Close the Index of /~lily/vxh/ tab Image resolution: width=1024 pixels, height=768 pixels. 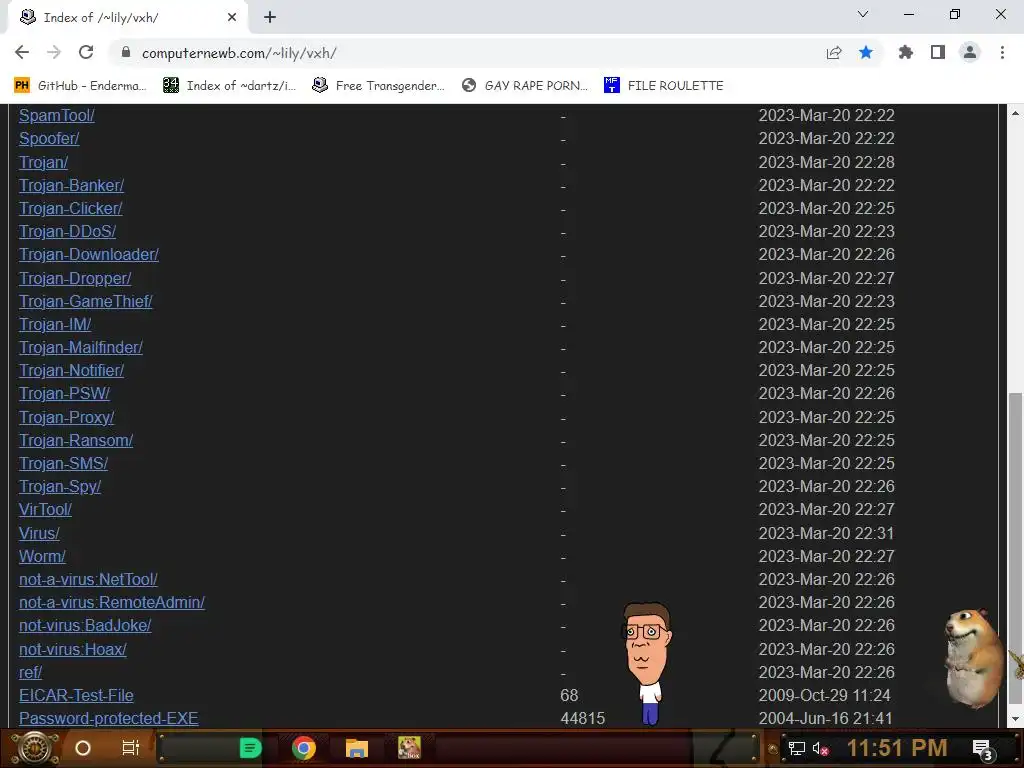tap(232, 17)
